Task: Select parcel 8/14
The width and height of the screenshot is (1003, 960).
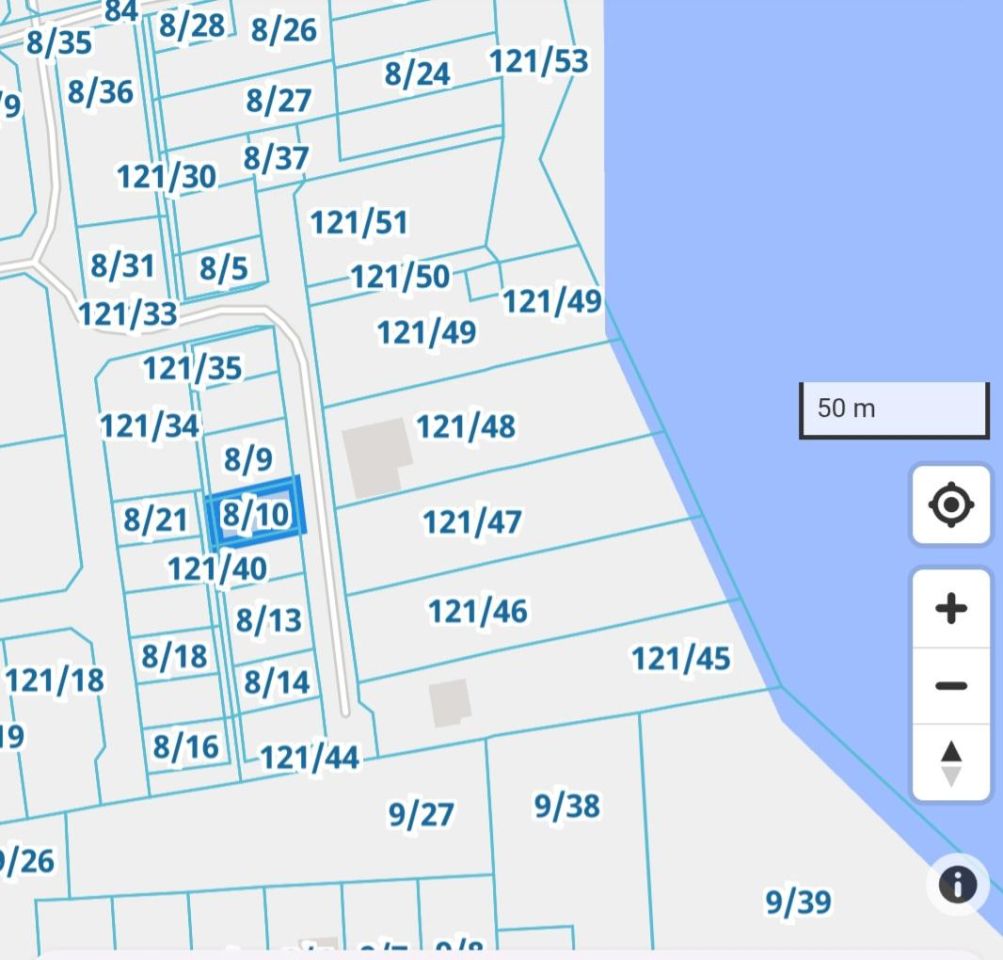Action: click(277, 681)
